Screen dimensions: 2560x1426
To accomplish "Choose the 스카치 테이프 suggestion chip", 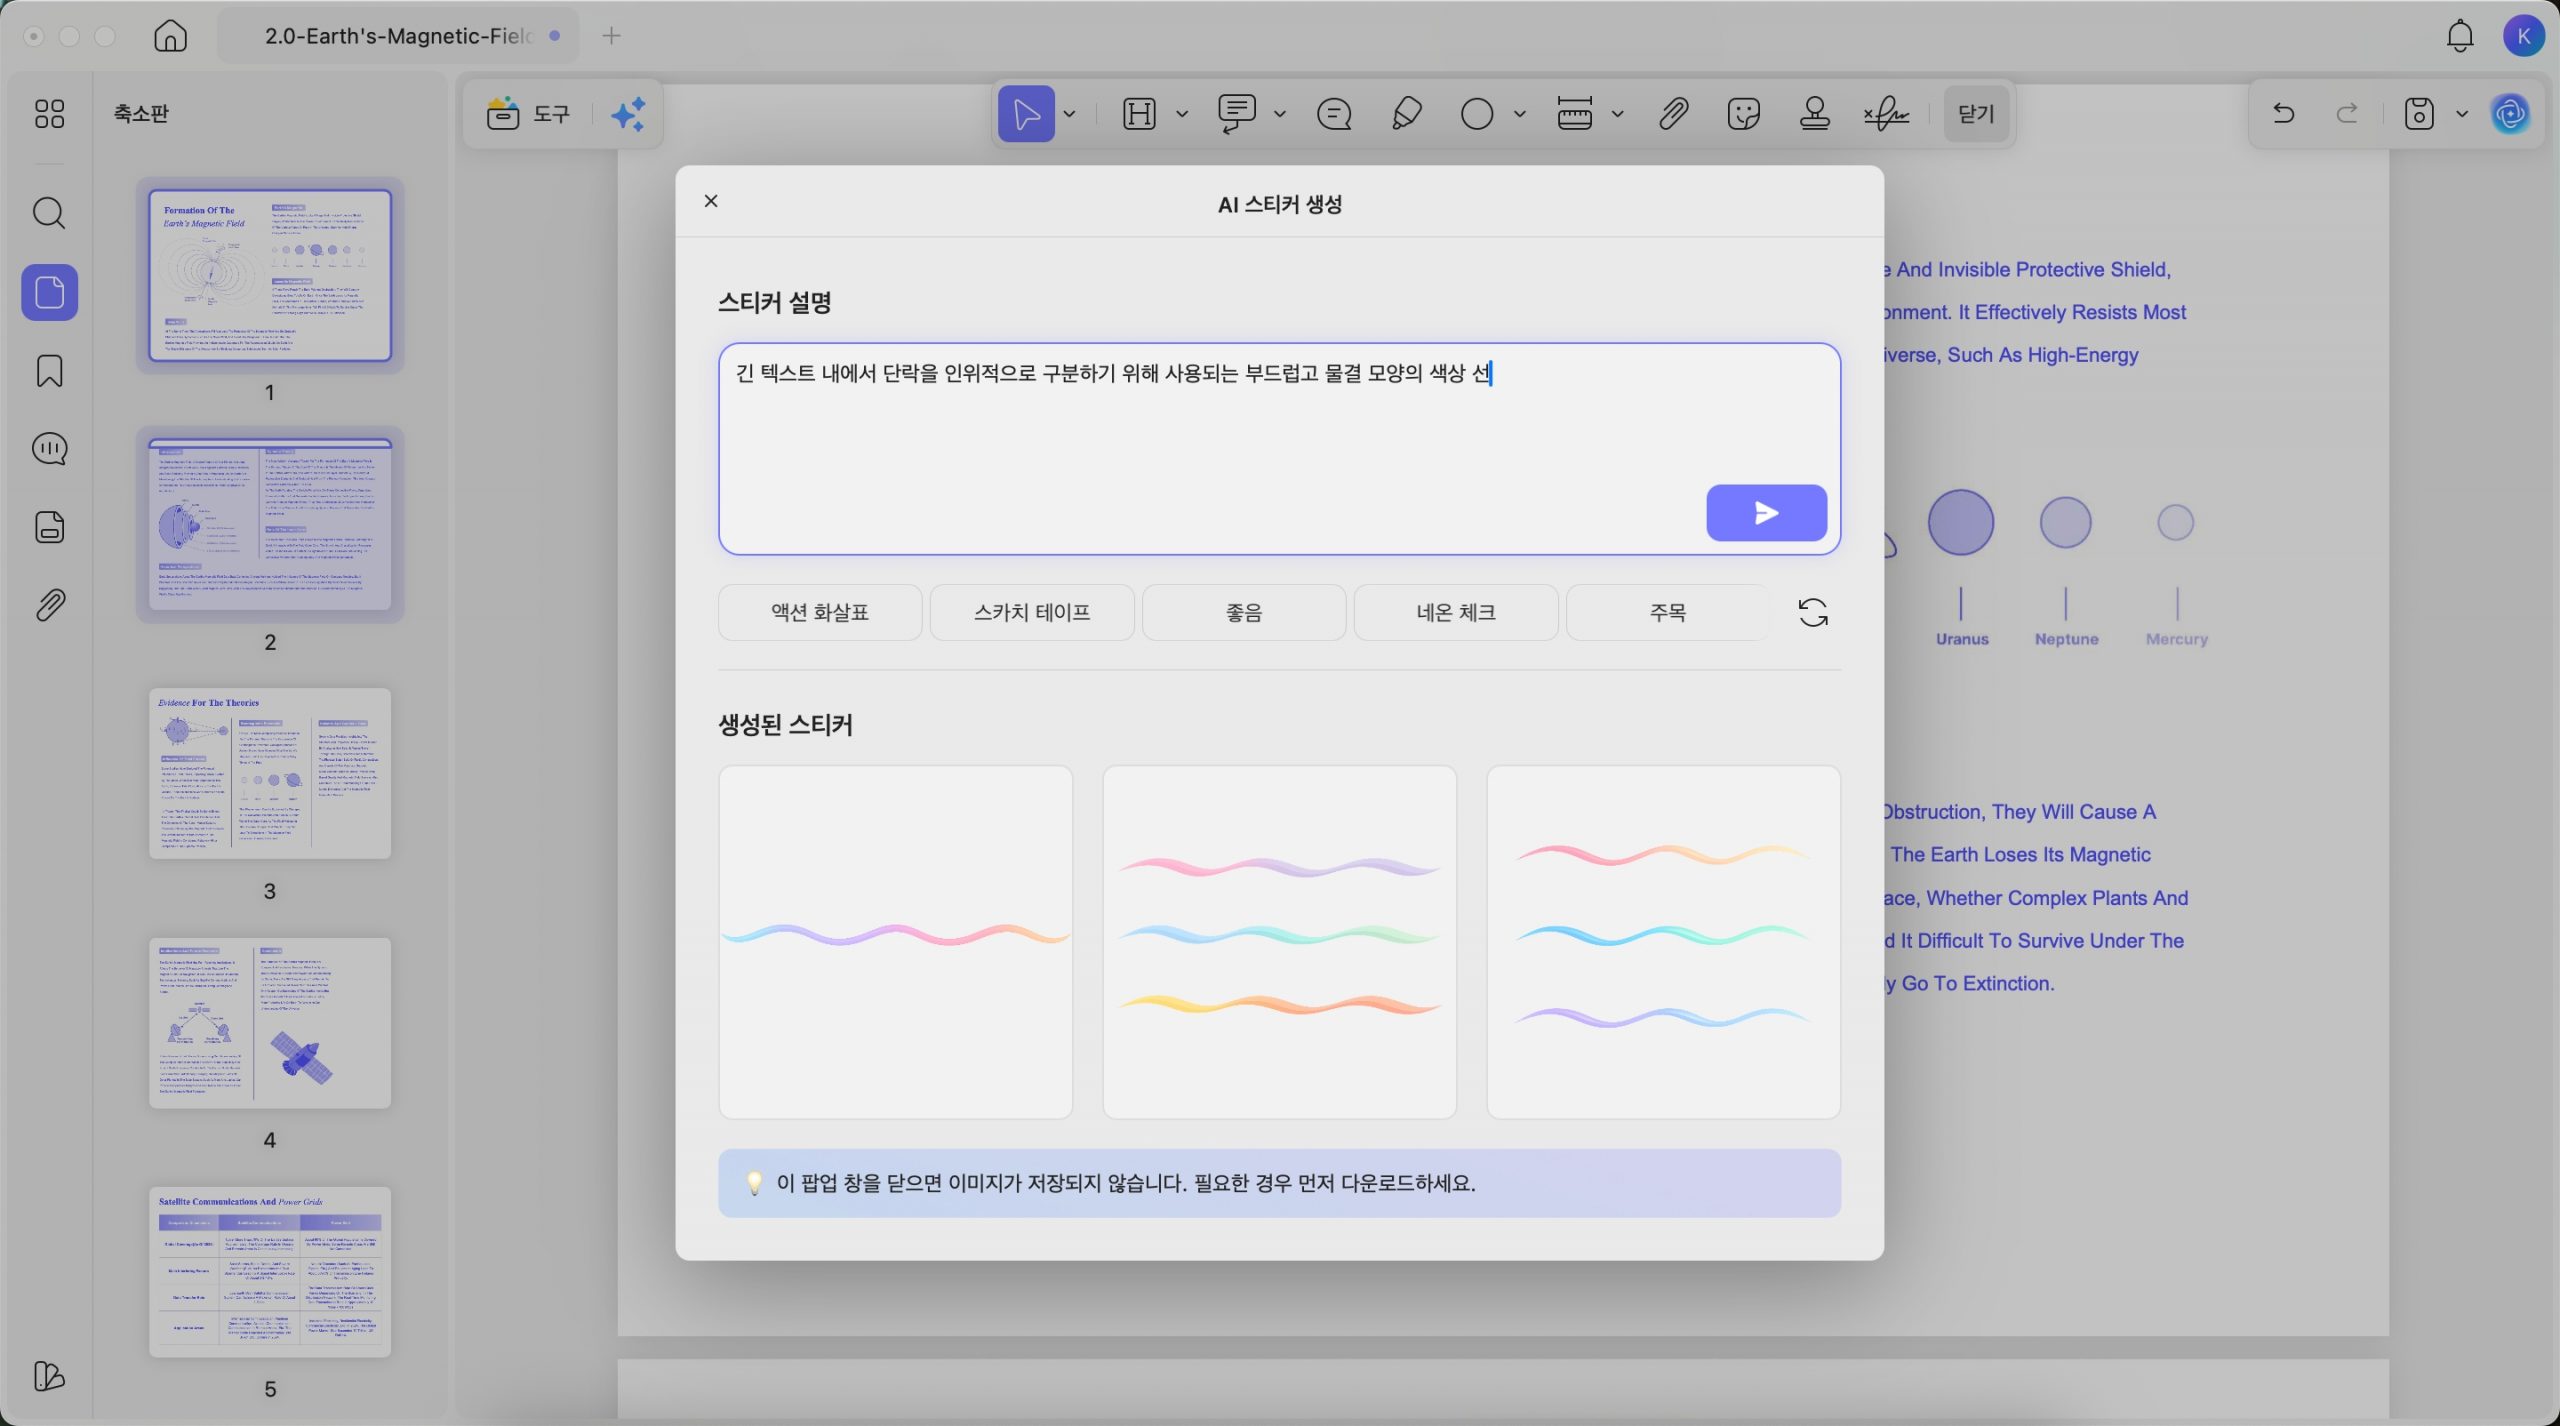I will coord(1031,612).
